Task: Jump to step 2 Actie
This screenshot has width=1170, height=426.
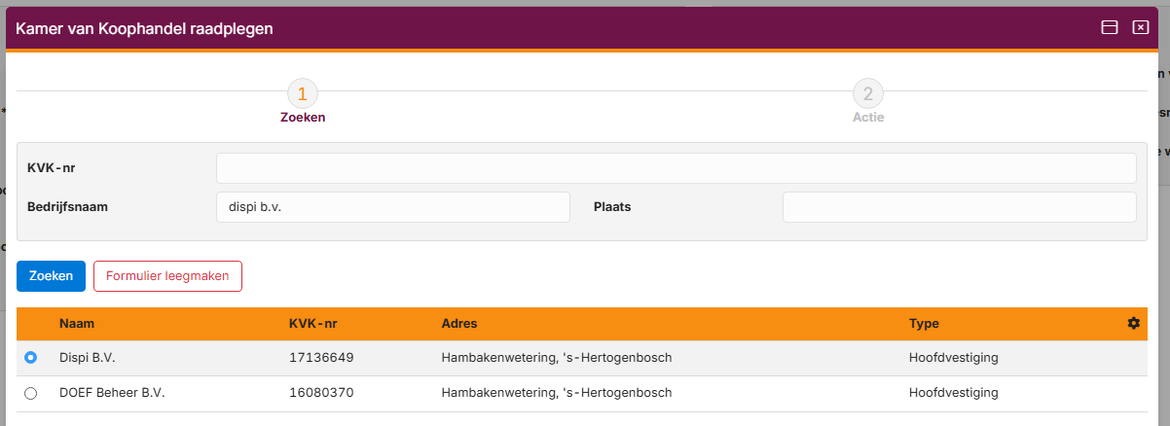Action: click(x=867, y=95)
